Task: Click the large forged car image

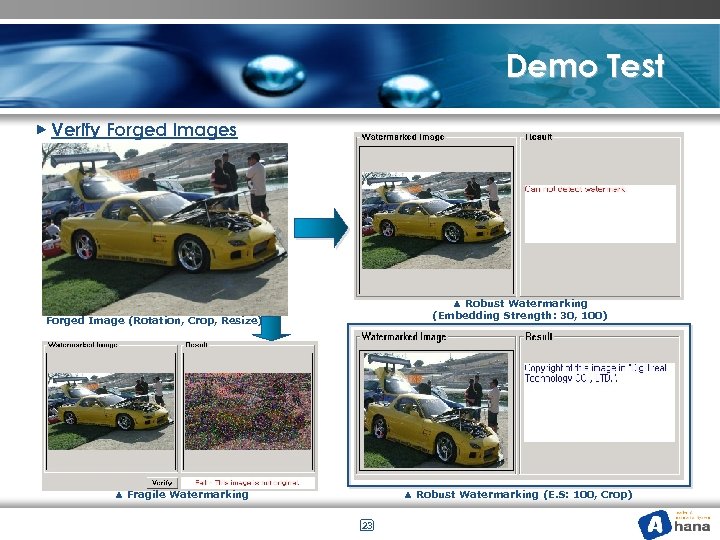Action: 165,229
